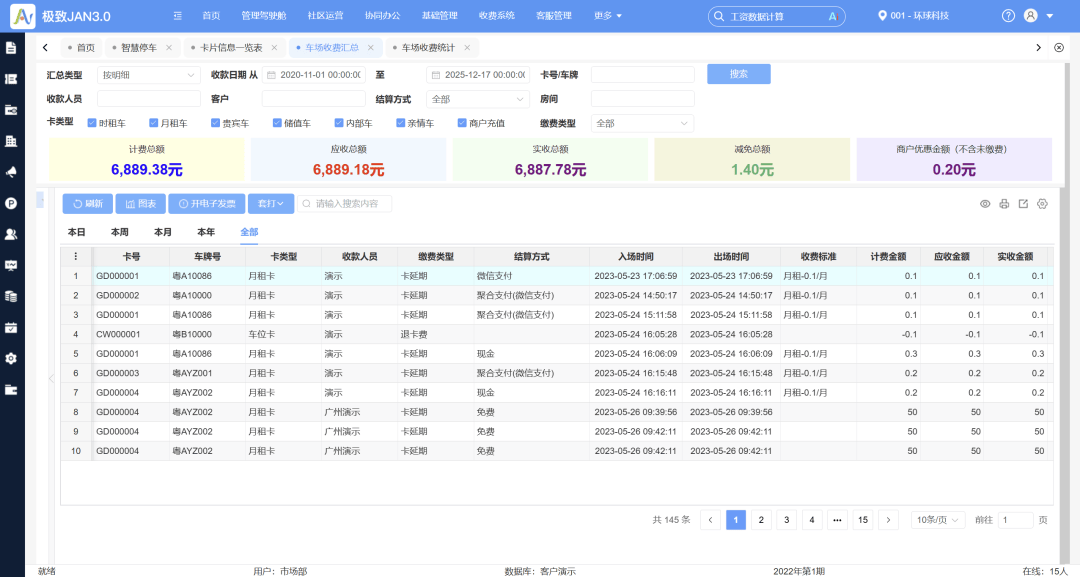Uncheck the 时租车 card type checkbox
The width and height of the screenshot is (1080, 577).
tap(92, 122)
